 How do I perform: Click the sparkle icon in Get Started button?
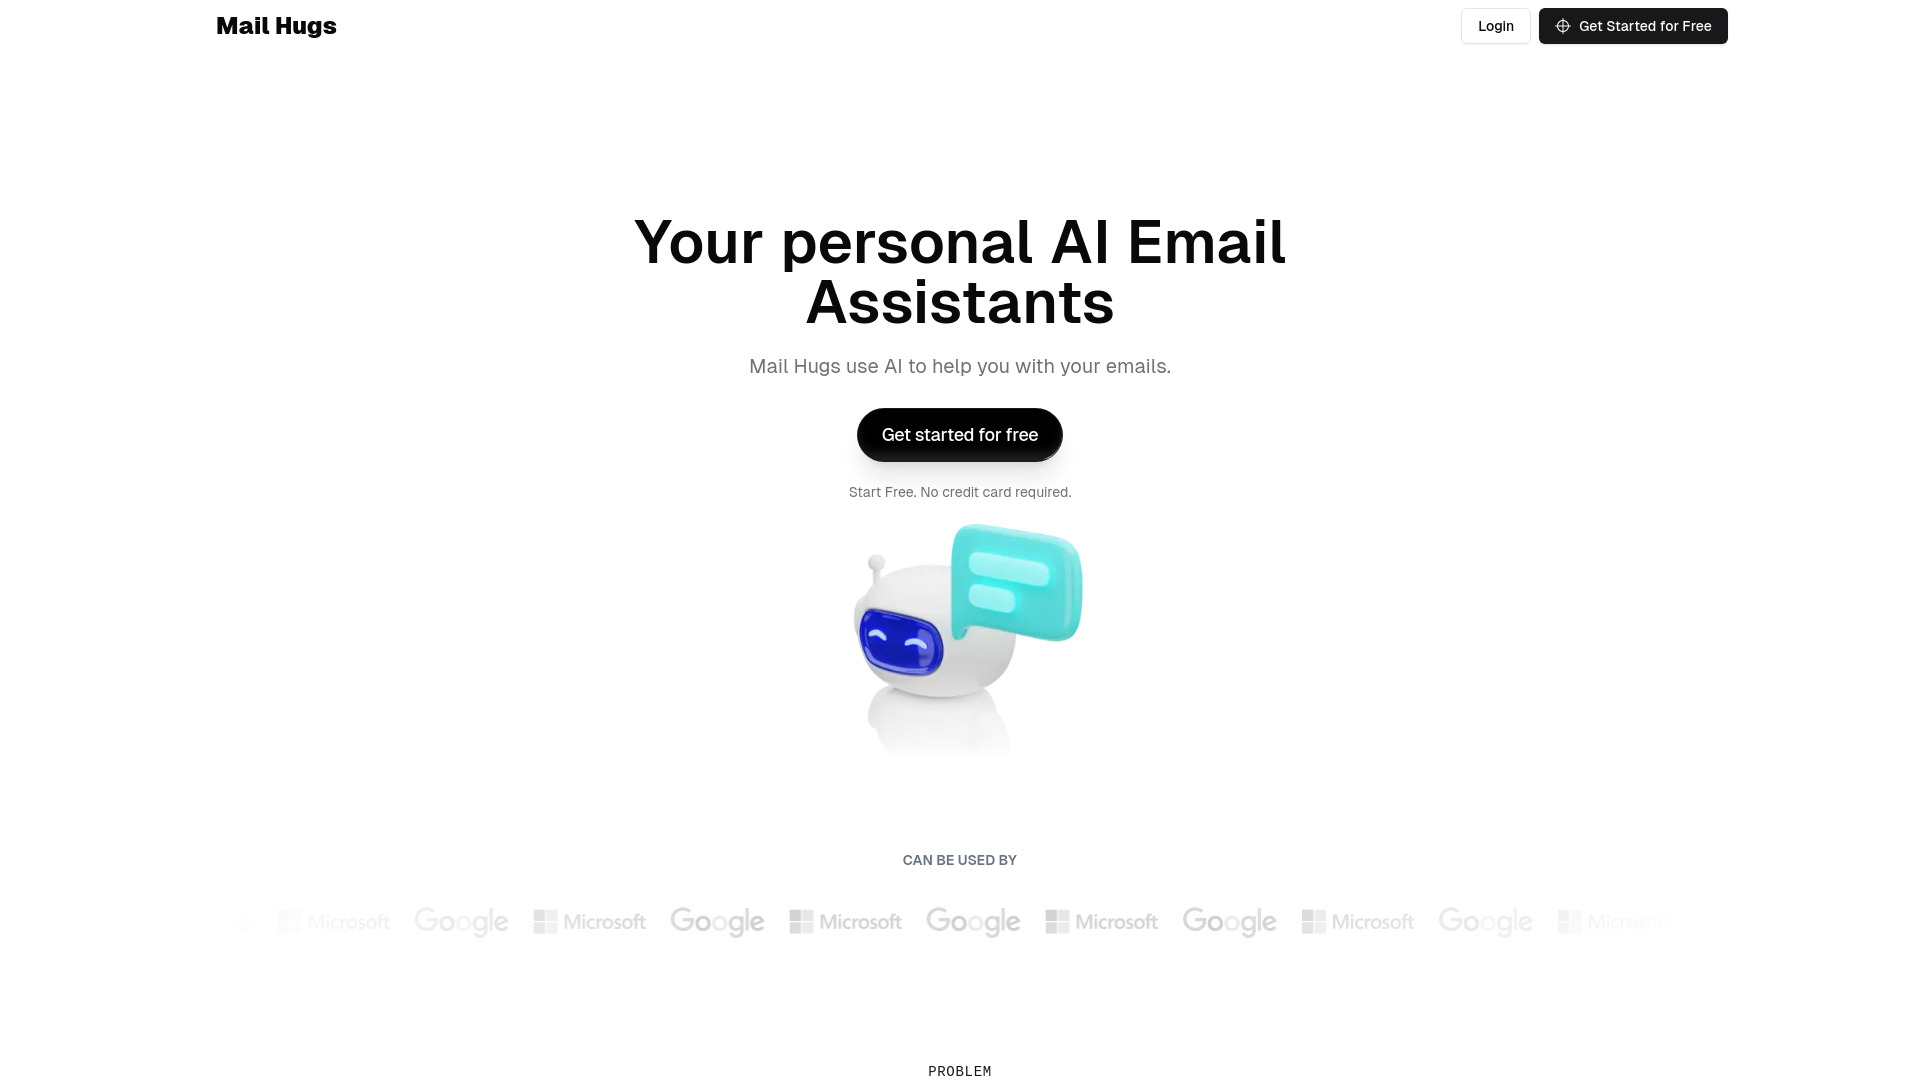(x=1561, y=26)
